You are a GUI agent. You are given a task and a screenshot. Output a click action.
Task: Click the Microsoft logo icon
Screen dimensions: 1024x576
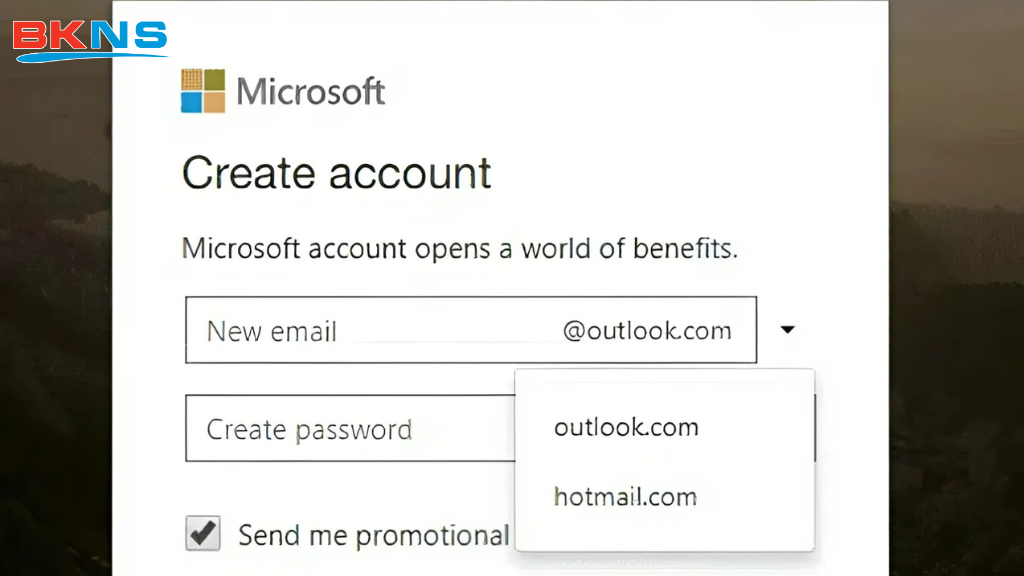click(203, 90)
